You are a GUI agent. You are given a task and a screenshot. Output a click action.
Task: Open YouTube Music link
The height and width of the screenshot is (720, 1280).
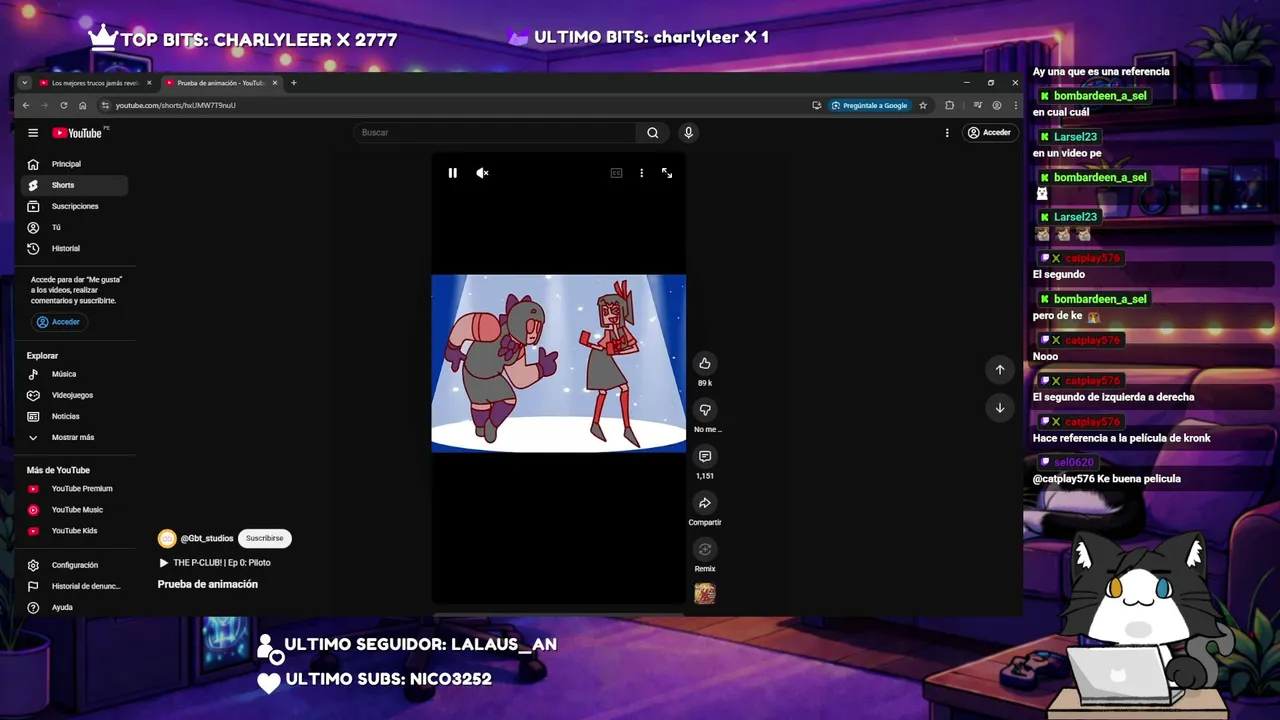(x=74, y=510)
